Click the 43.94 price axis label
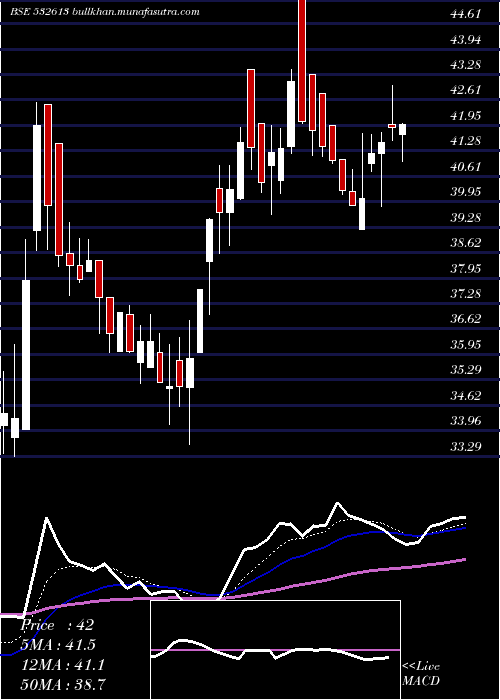 point(466,40)
